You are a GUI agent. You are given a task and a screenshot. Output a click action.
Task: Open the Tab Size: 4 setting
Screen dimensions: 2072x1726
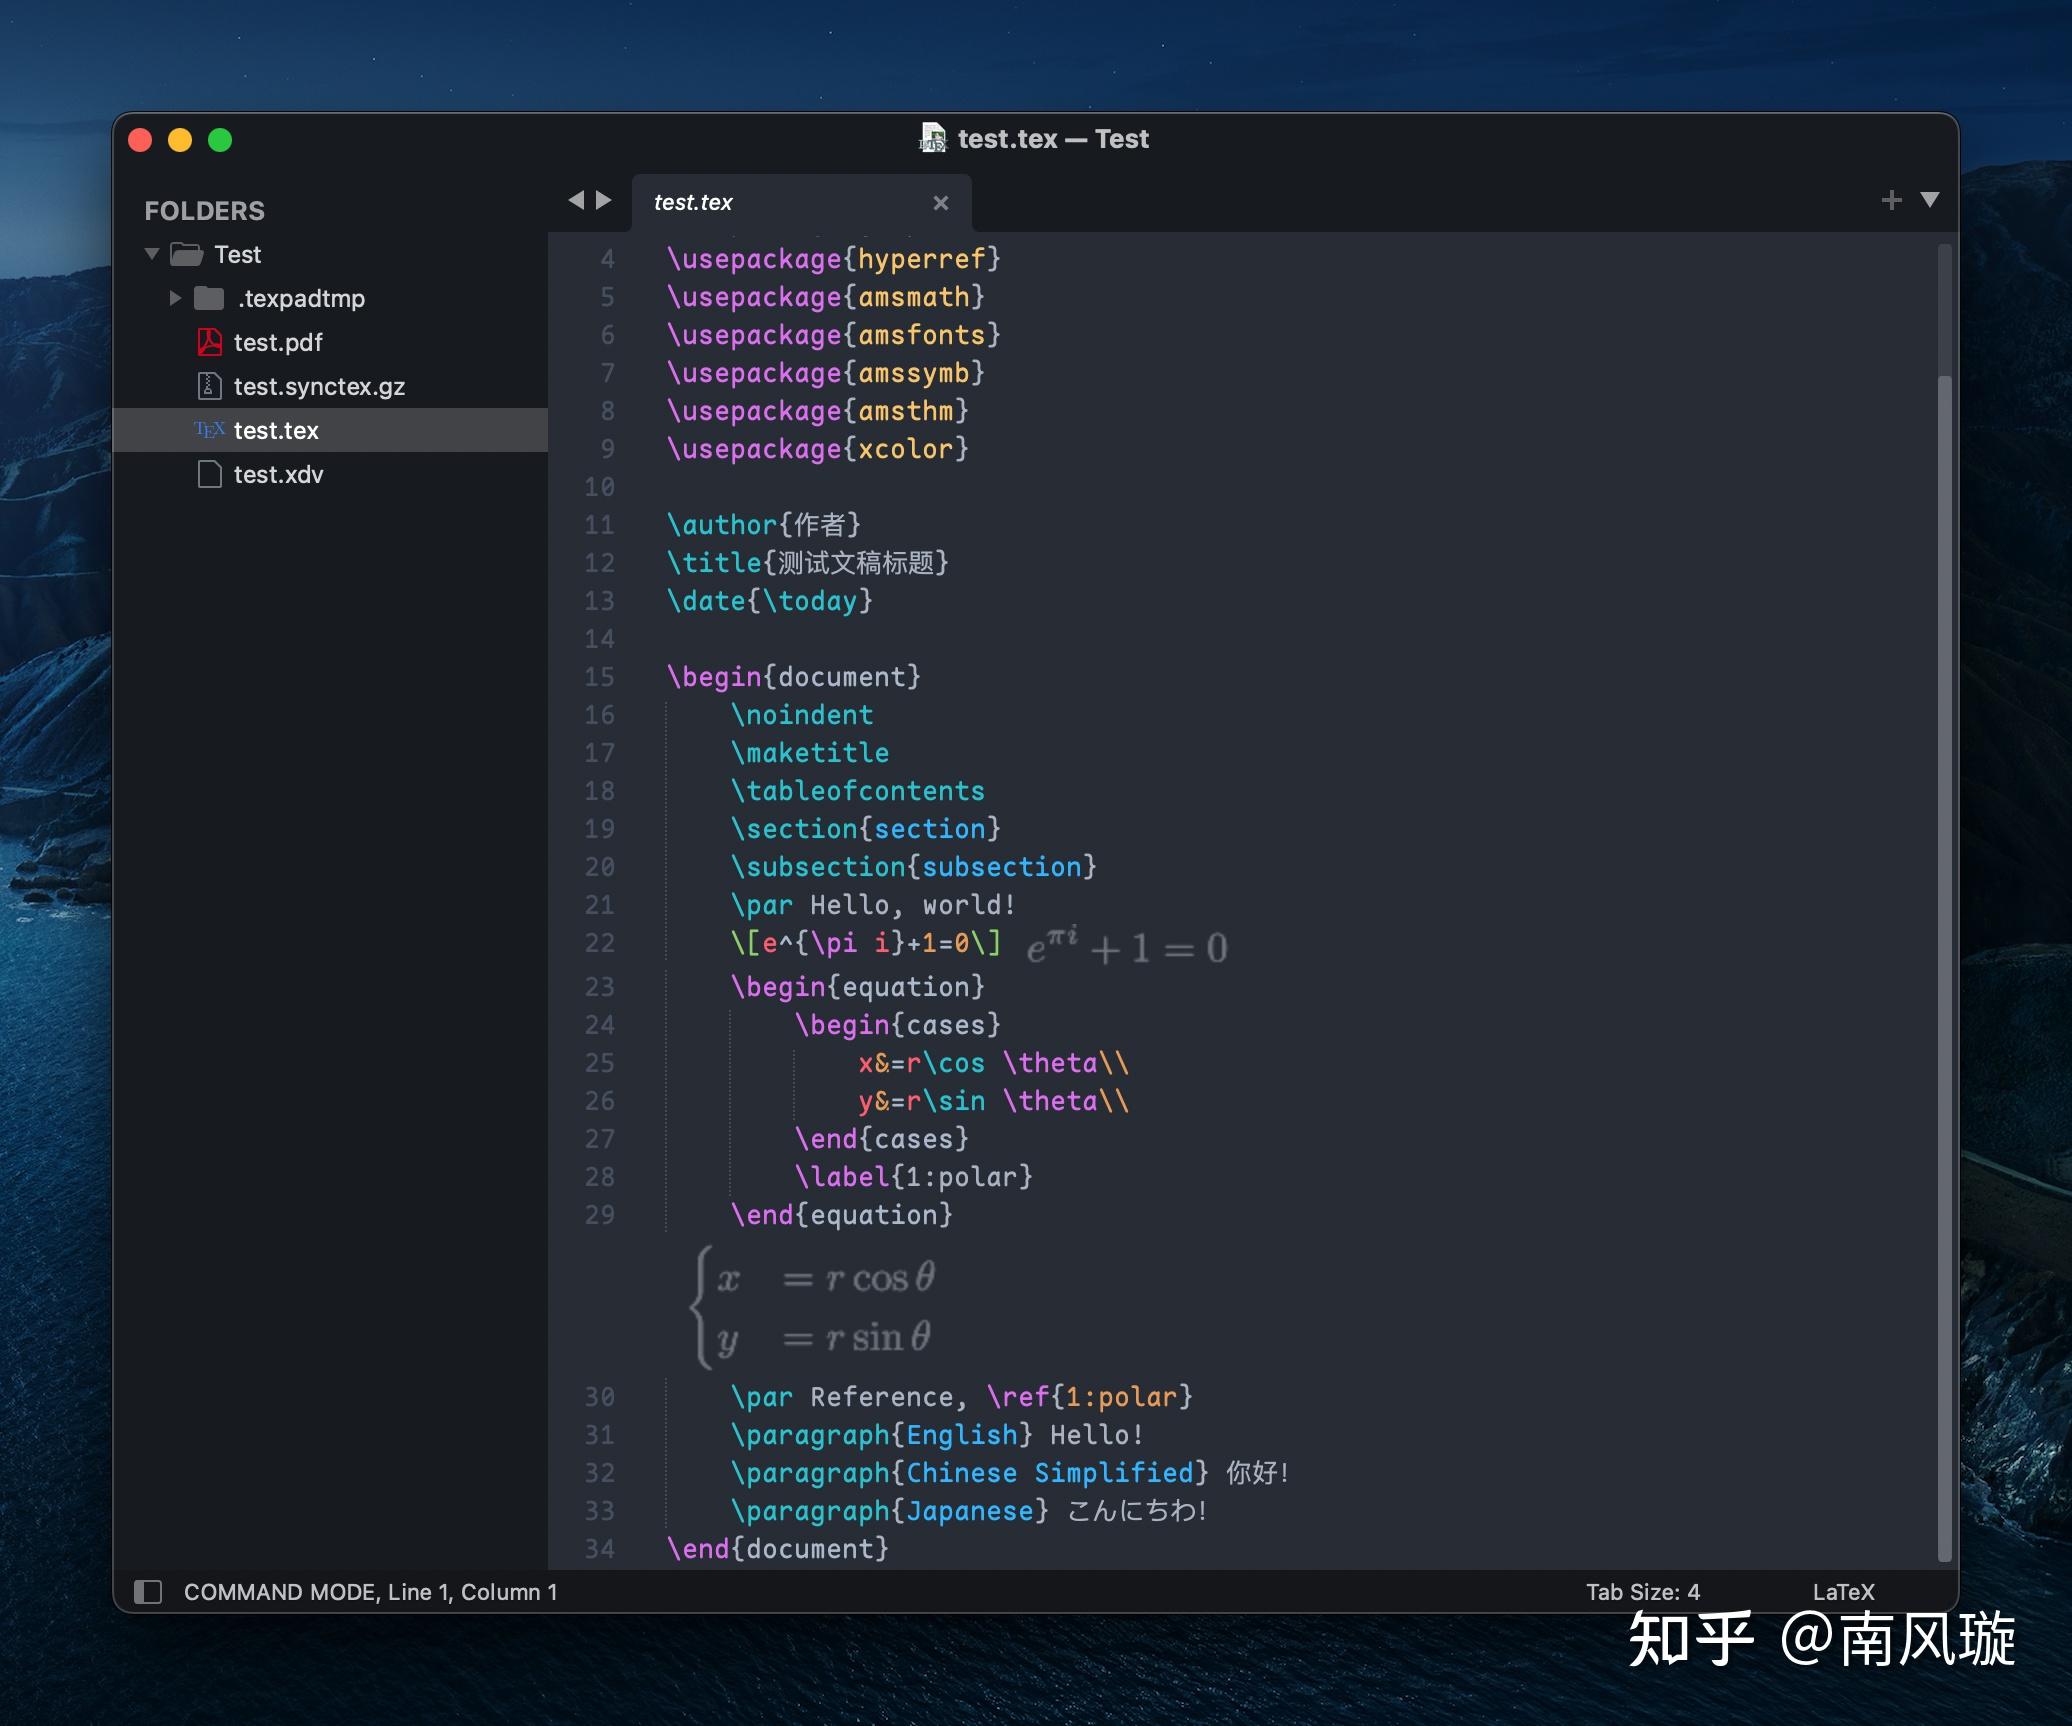pyautogui.click(x=1642, y=1591)
